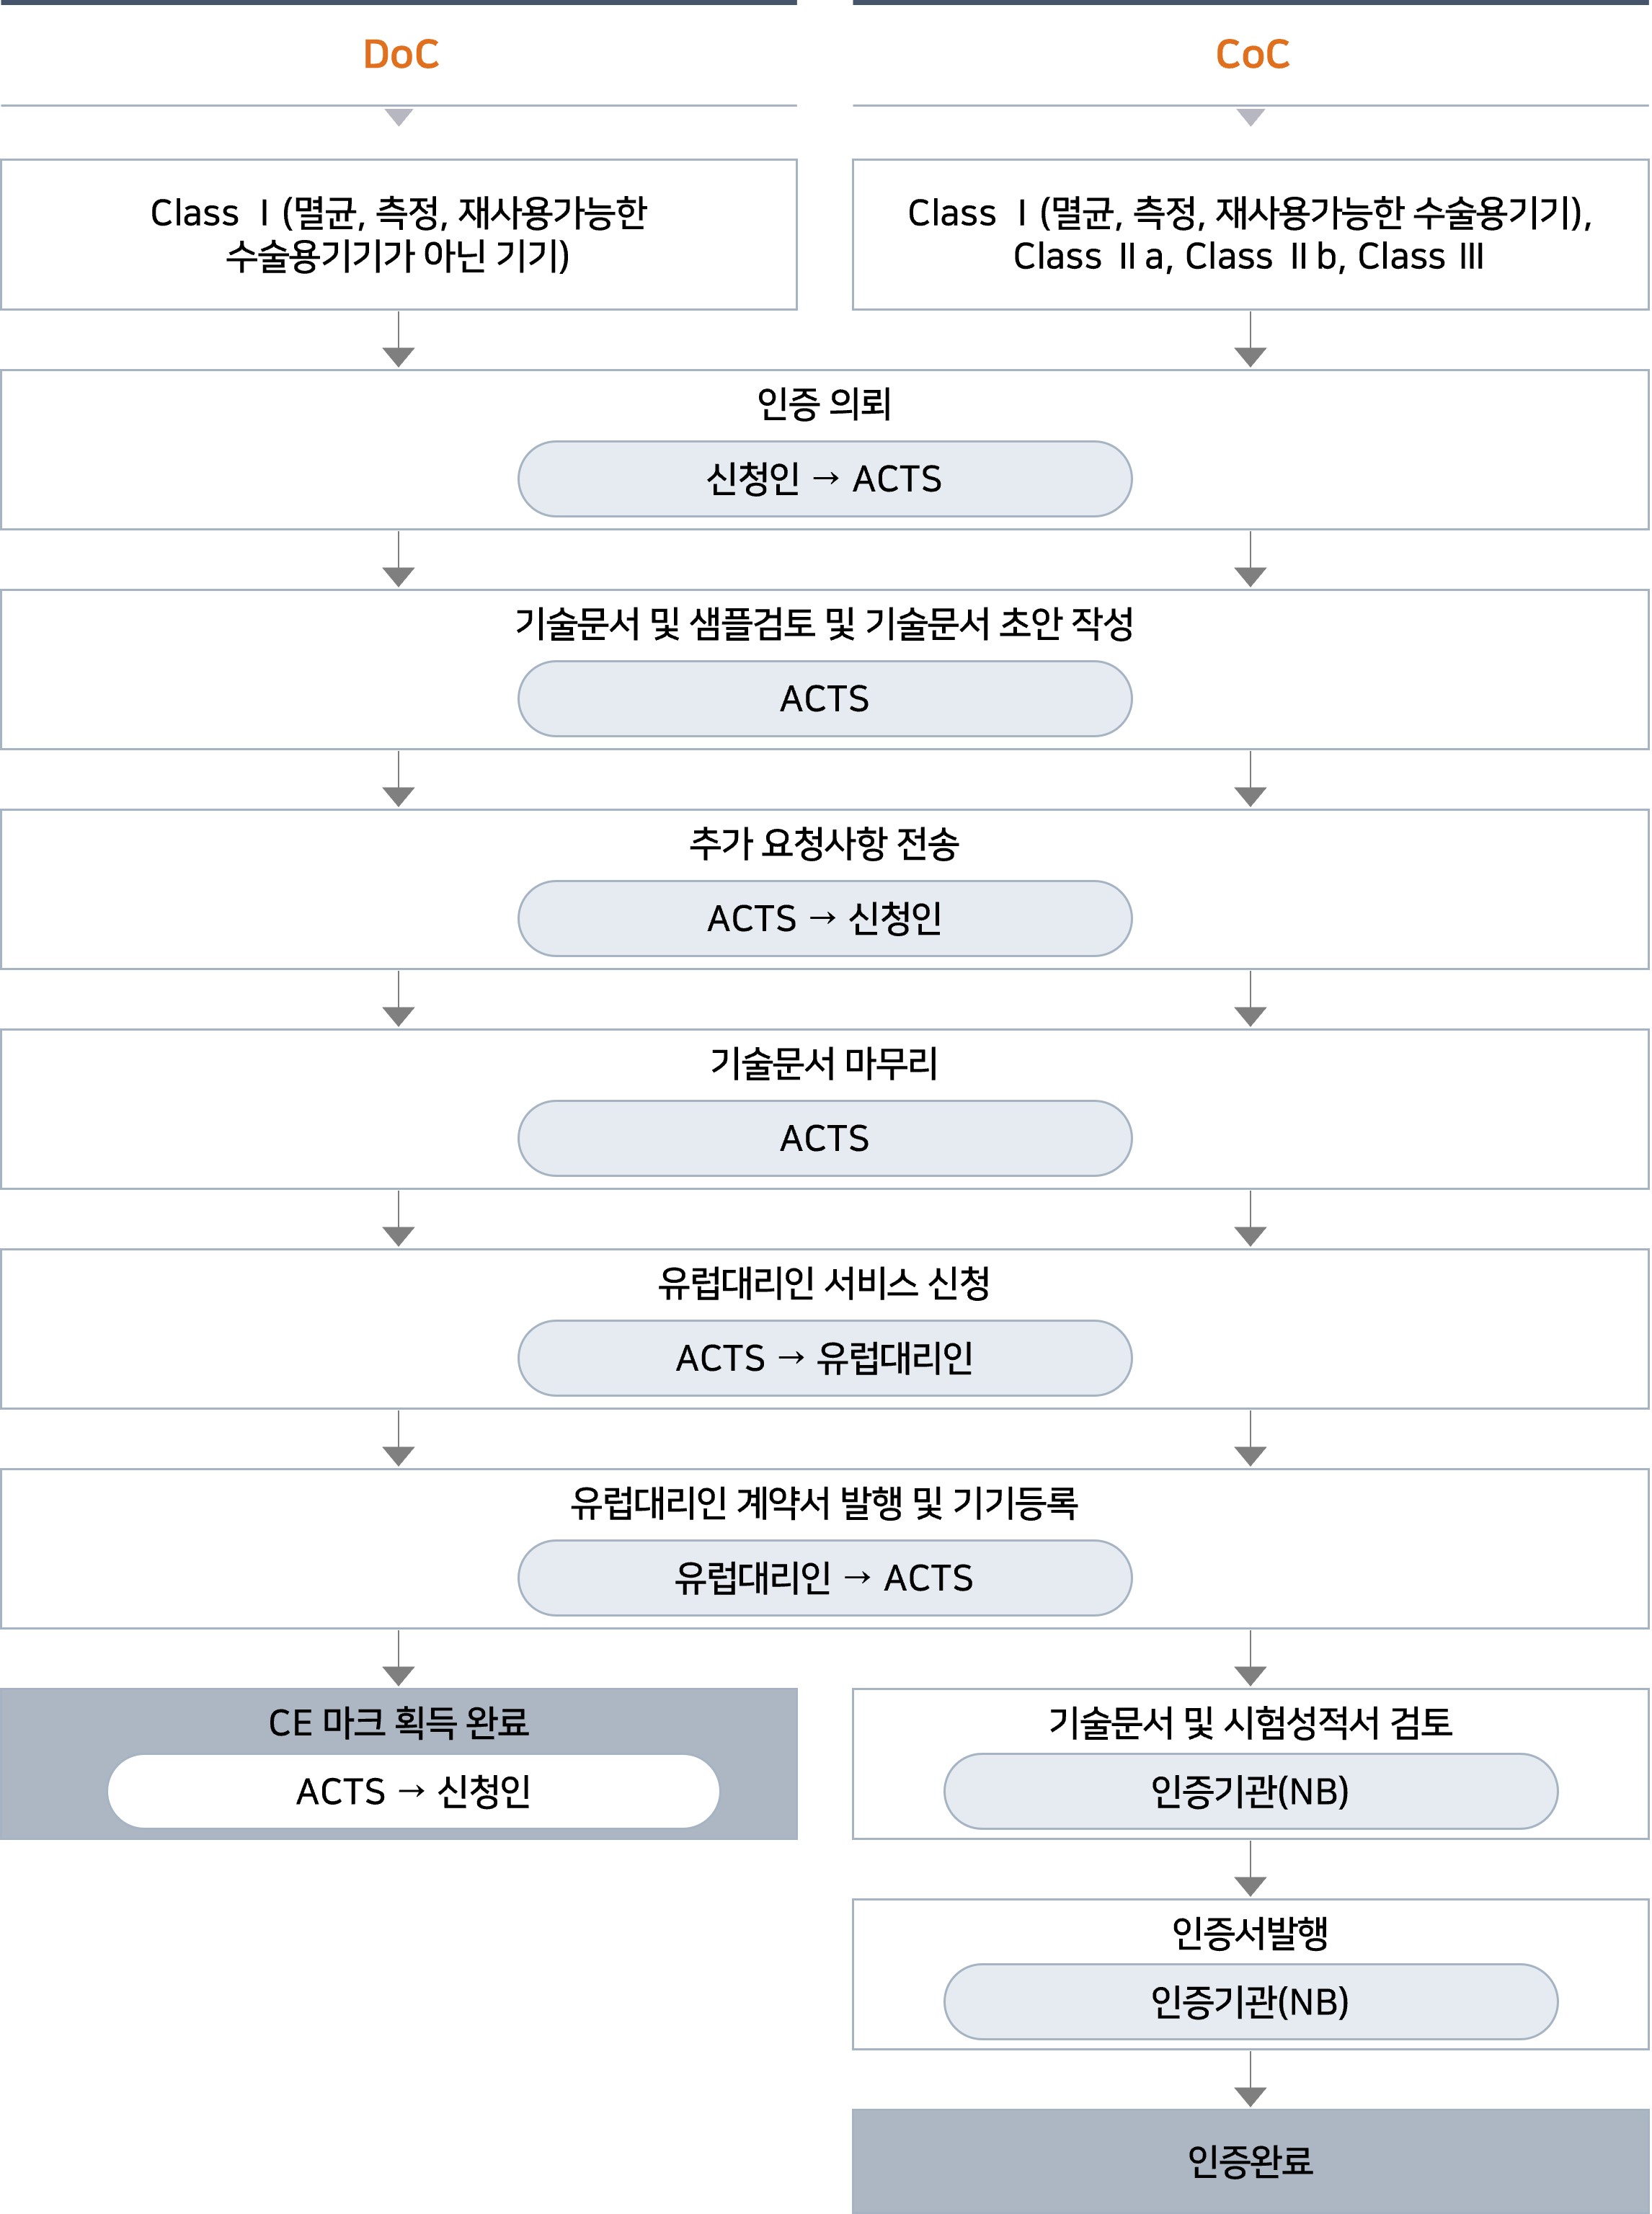The height and width of the screenshot is (2214, 1652).
Task: Click the small triangle below CoC header
Action: click(1251, 117)
